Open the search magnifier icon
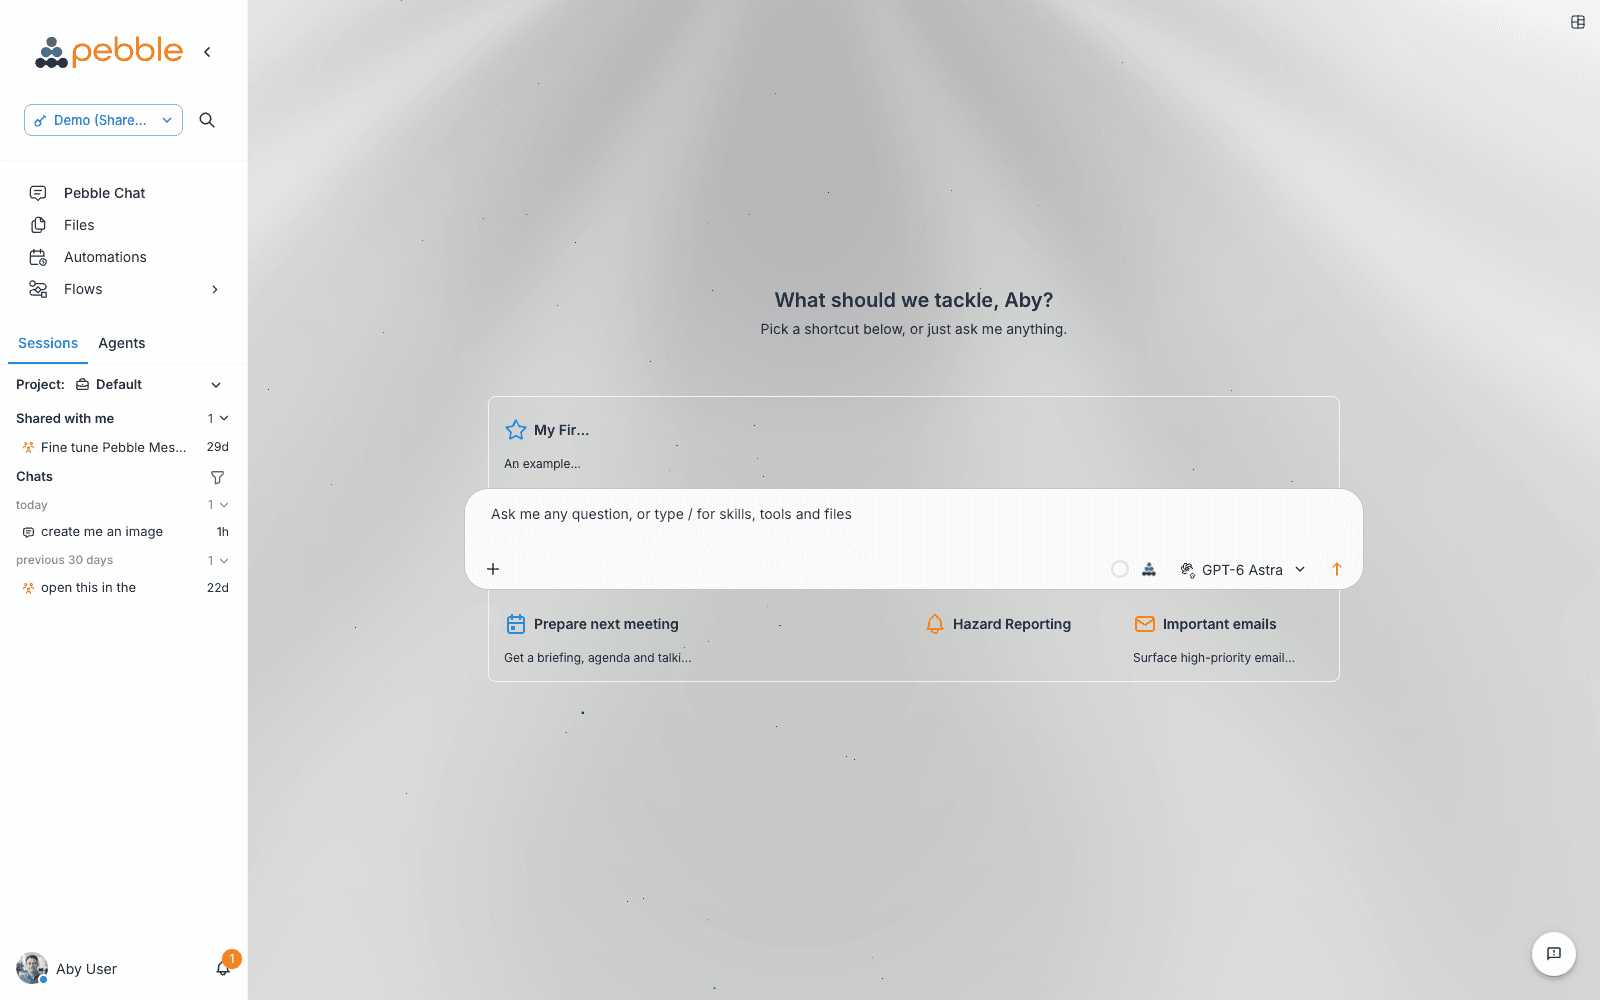This screenshot has height=1000, width=1600. [x=207, y=120]
